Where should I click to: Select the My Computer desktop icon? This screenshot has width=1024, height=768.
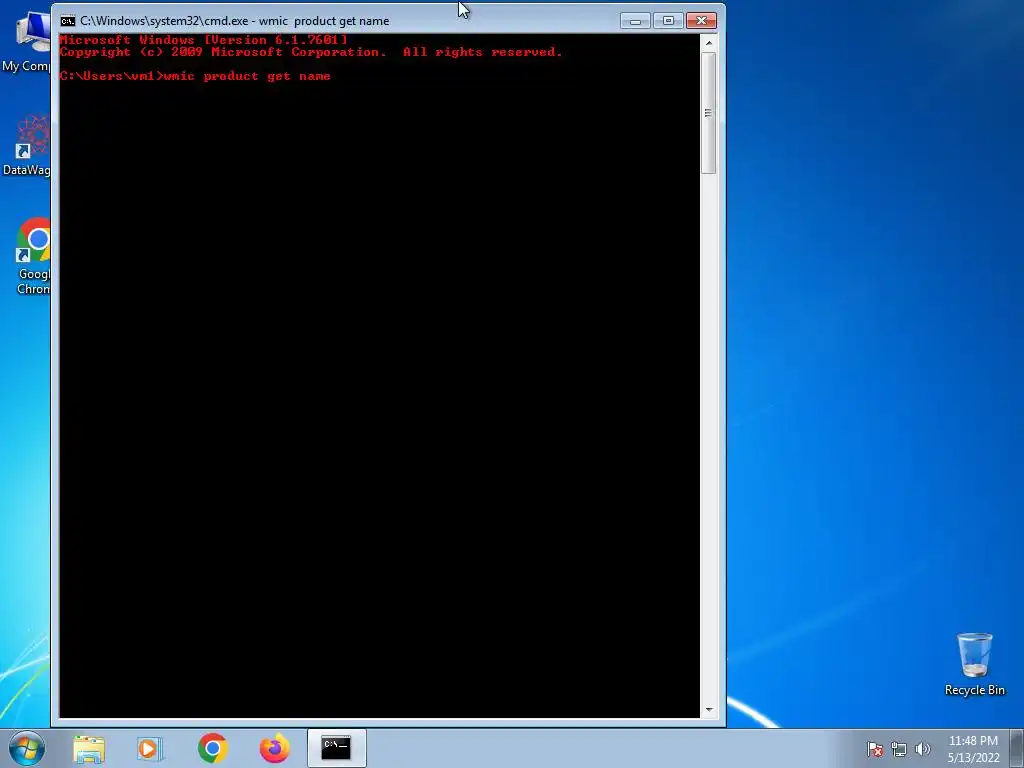[x=27, y=40]
